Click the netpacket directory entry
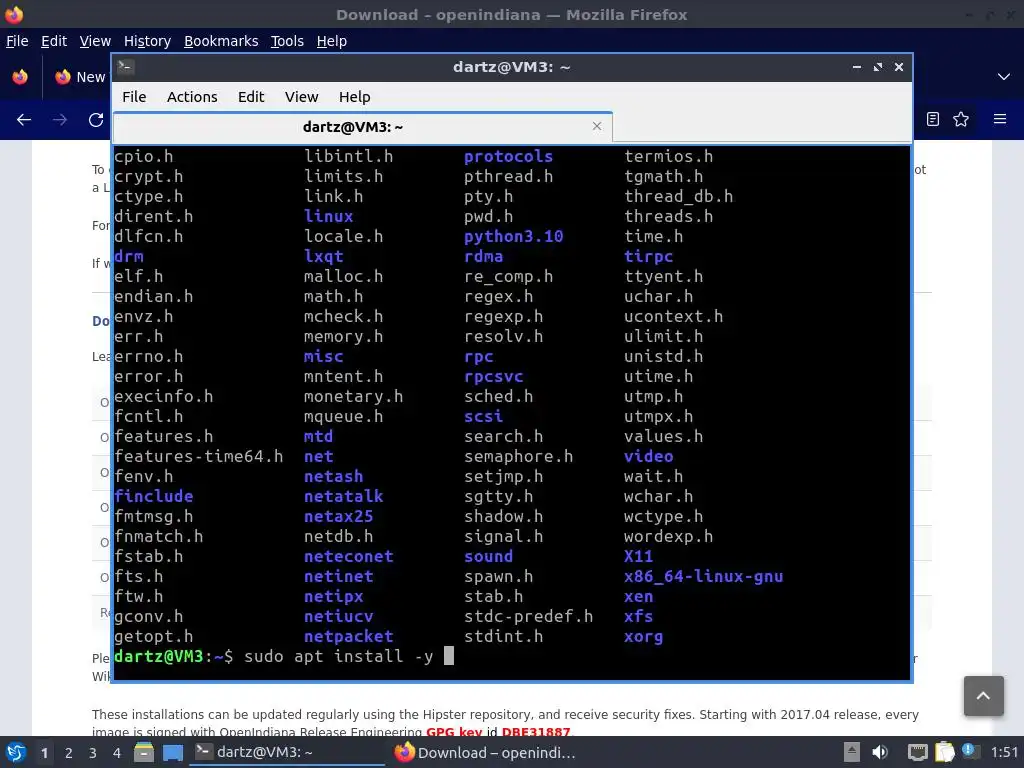The width and height of the screenshot is (1024, 768). click(x=349, y=637)
